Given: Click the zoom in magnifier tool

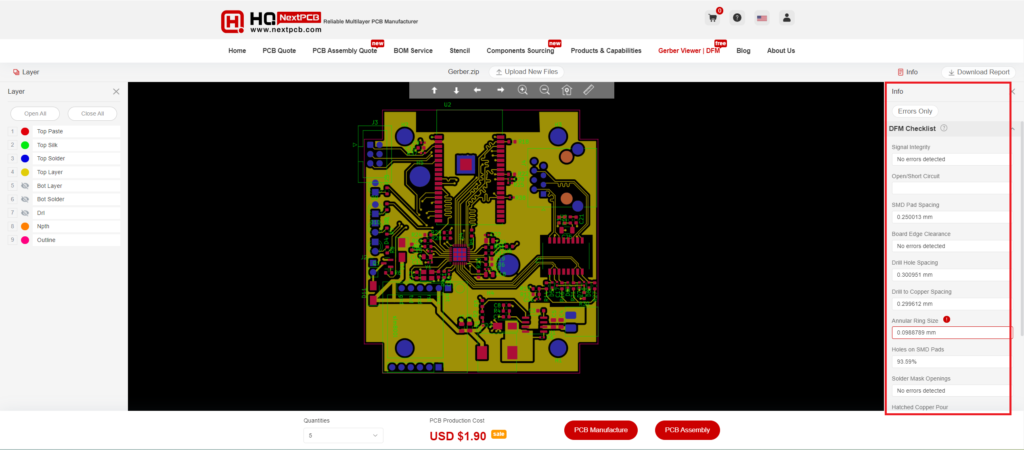Looking at the screenshot, I should pyautogui.click(x=522, y=90).
